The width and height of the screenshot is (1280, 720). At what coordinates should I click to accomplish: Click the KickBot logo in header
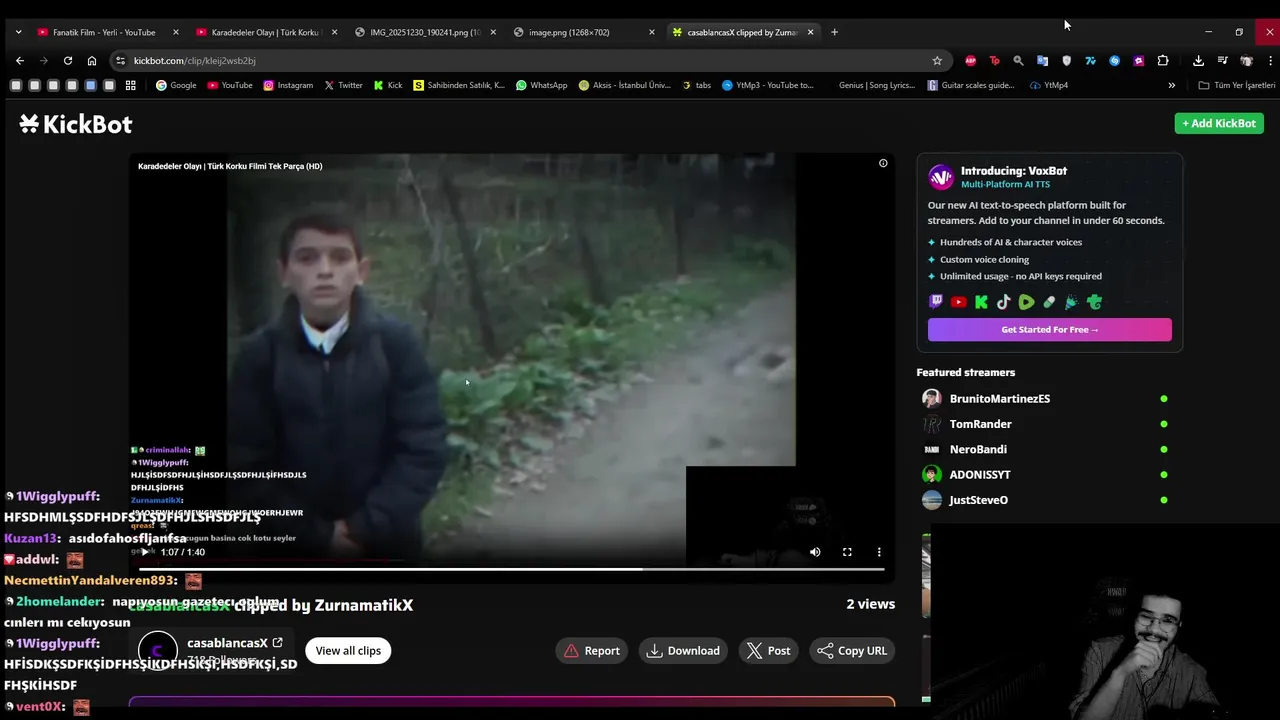76,124
